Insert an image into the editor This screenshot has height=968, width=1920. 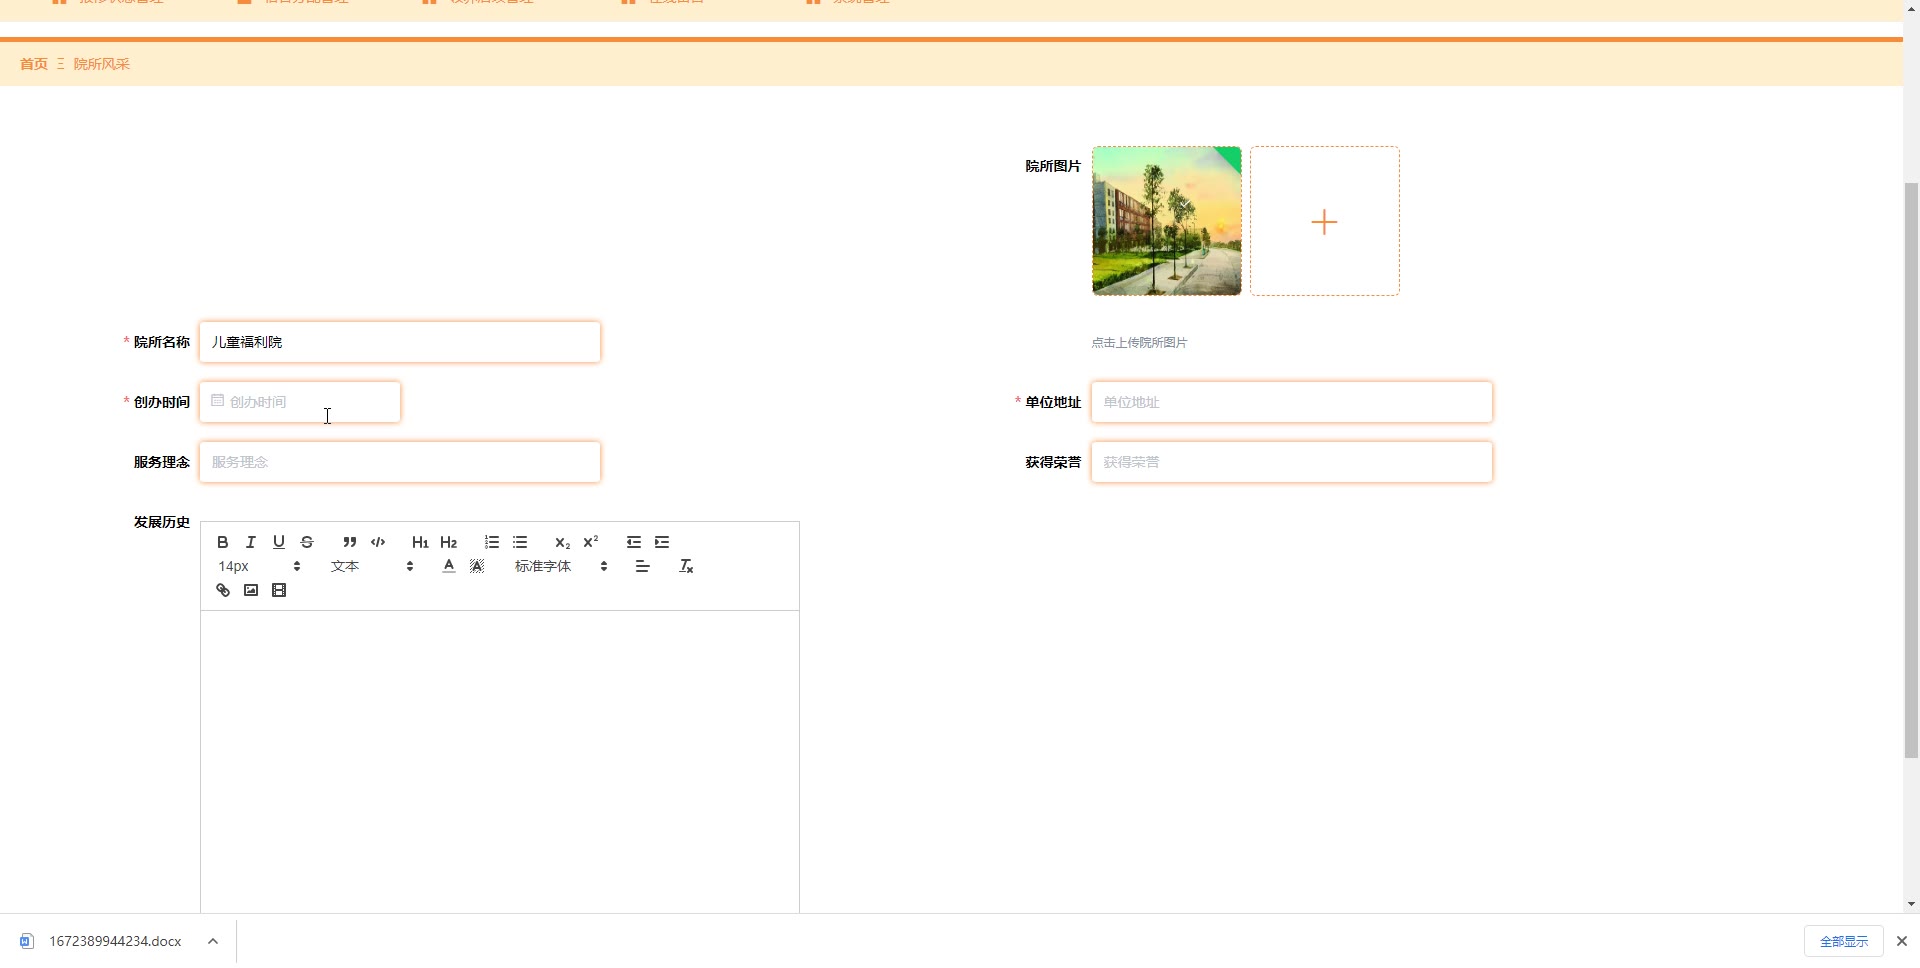[x=251, y=590]
